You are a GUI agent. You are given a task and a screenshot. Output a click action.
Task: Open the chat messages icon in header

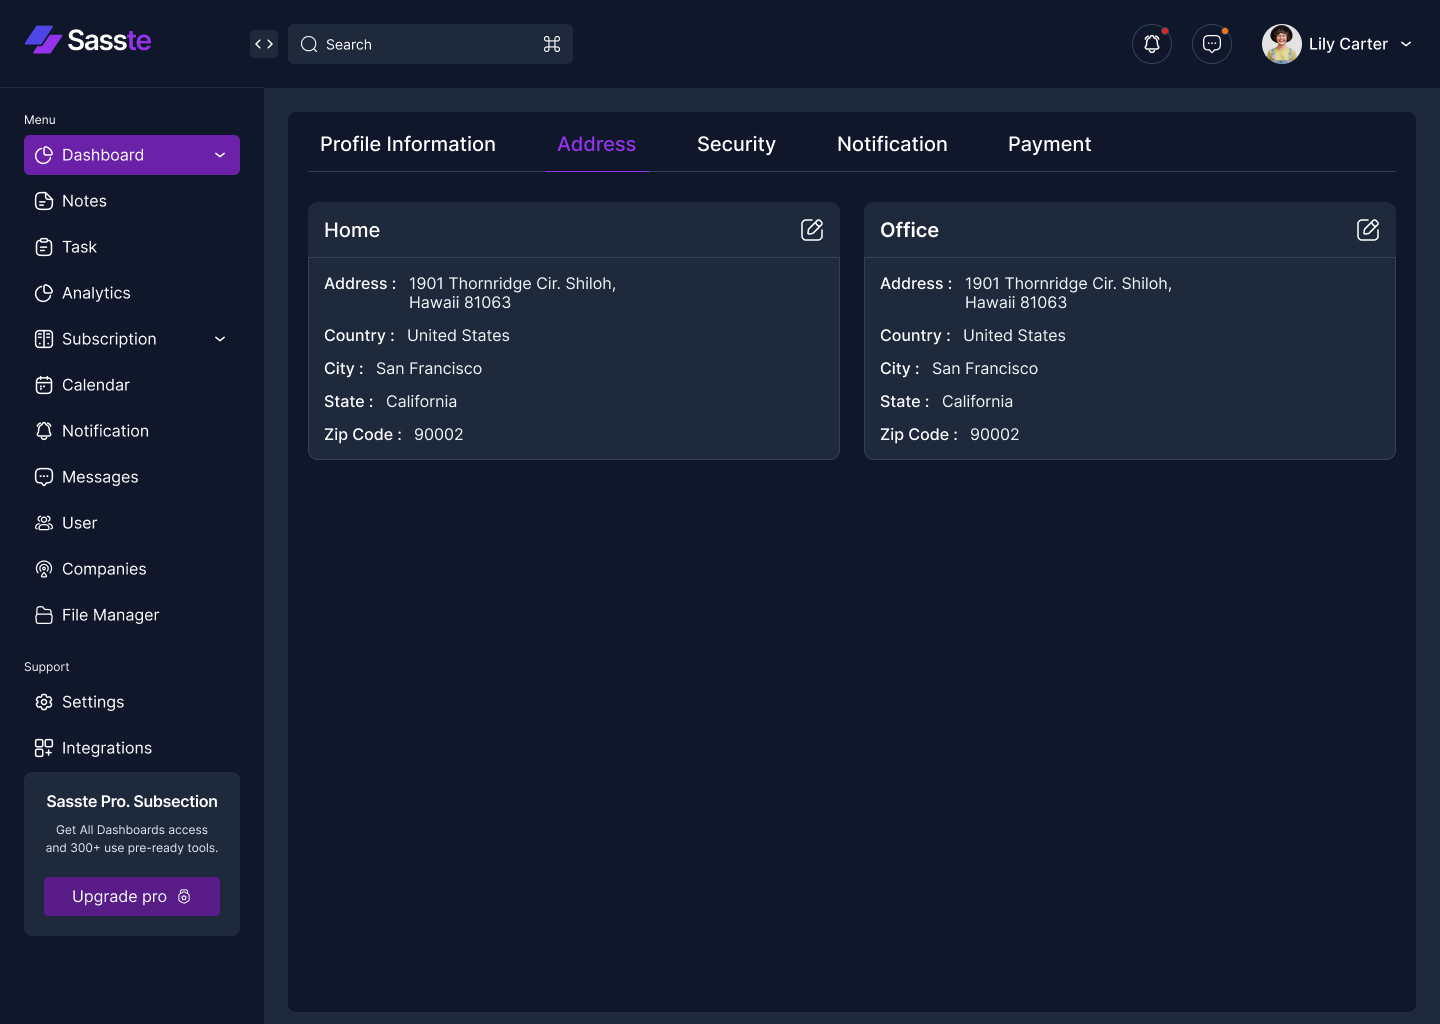[x=1212, y=44]
